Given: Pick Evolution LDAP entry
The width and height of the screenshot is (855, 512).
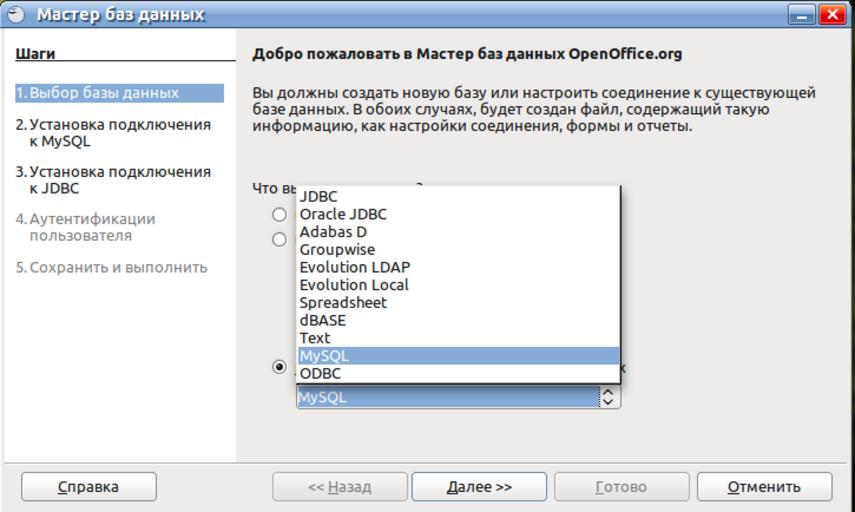Looking at the screenshot, I should pos(354,267).
